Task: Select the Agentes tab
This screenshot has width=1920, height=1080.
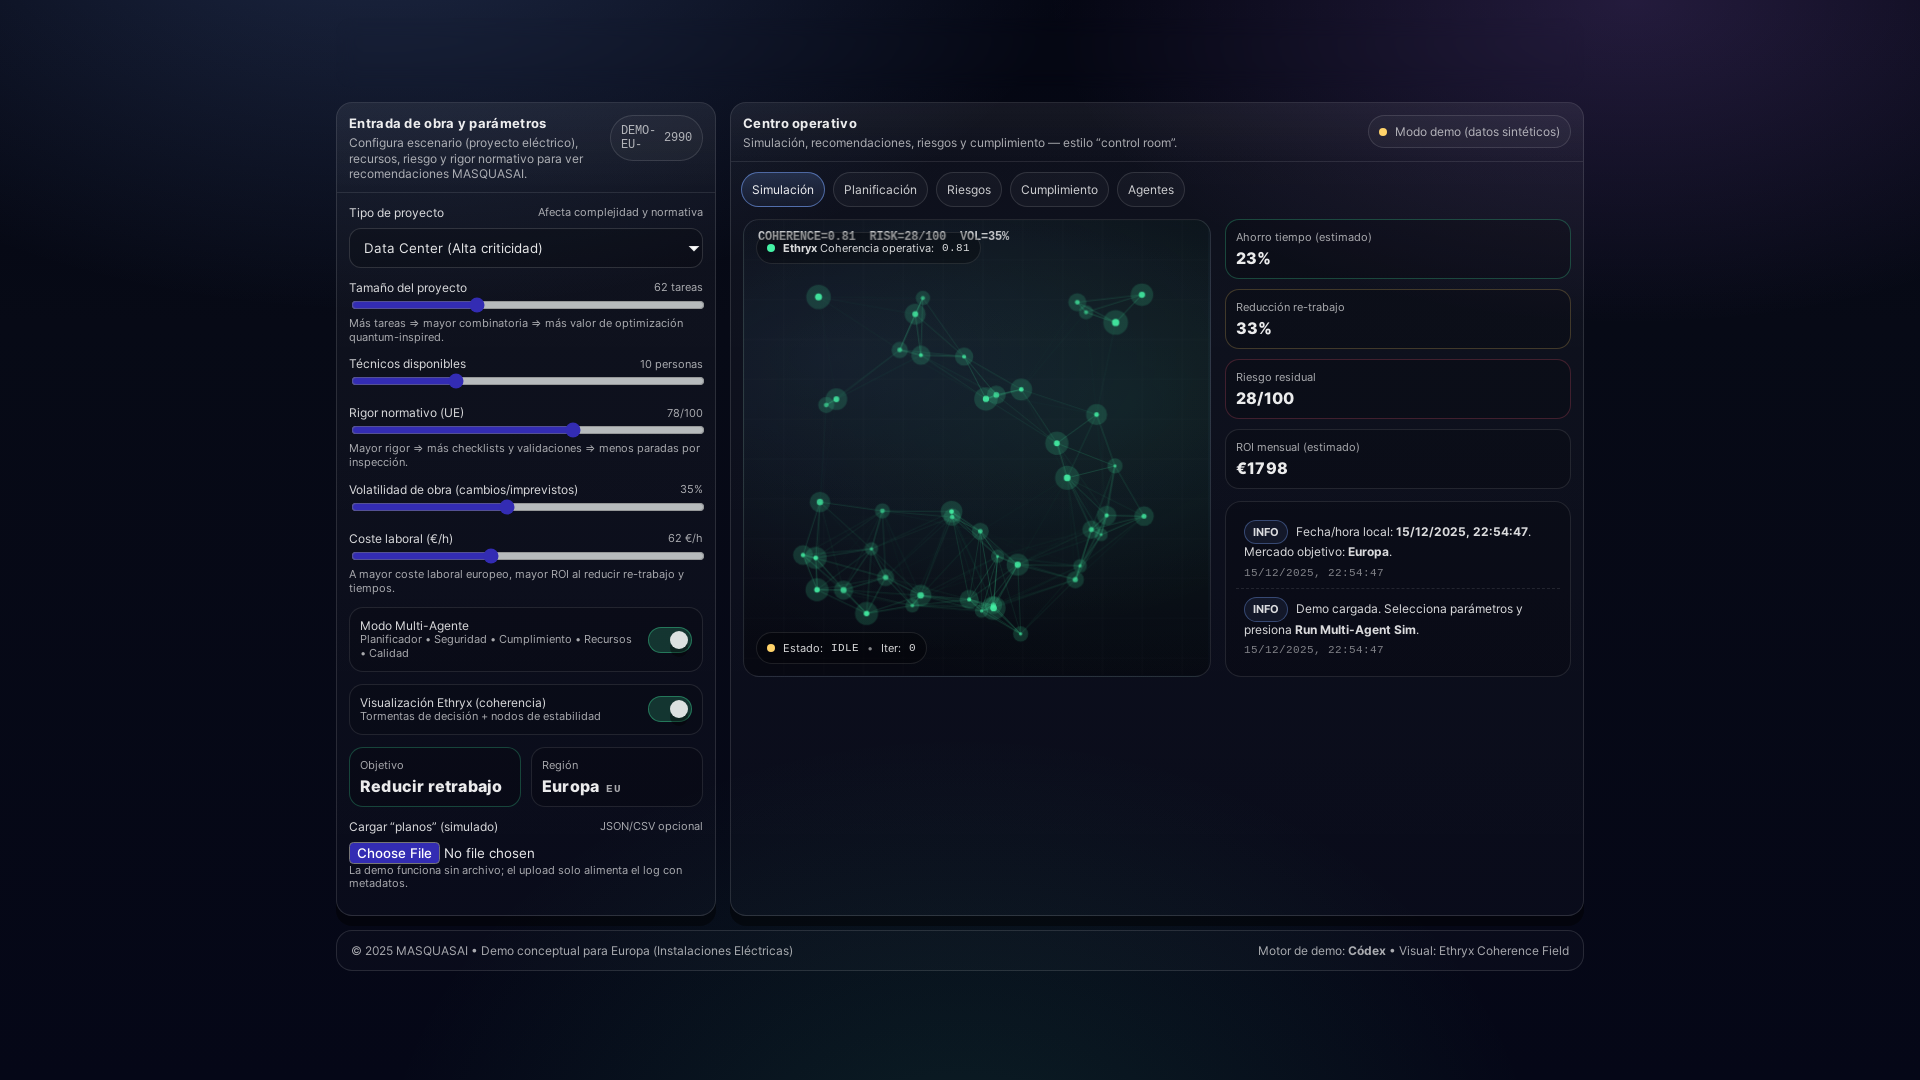Action: (x=1150, y=190)
